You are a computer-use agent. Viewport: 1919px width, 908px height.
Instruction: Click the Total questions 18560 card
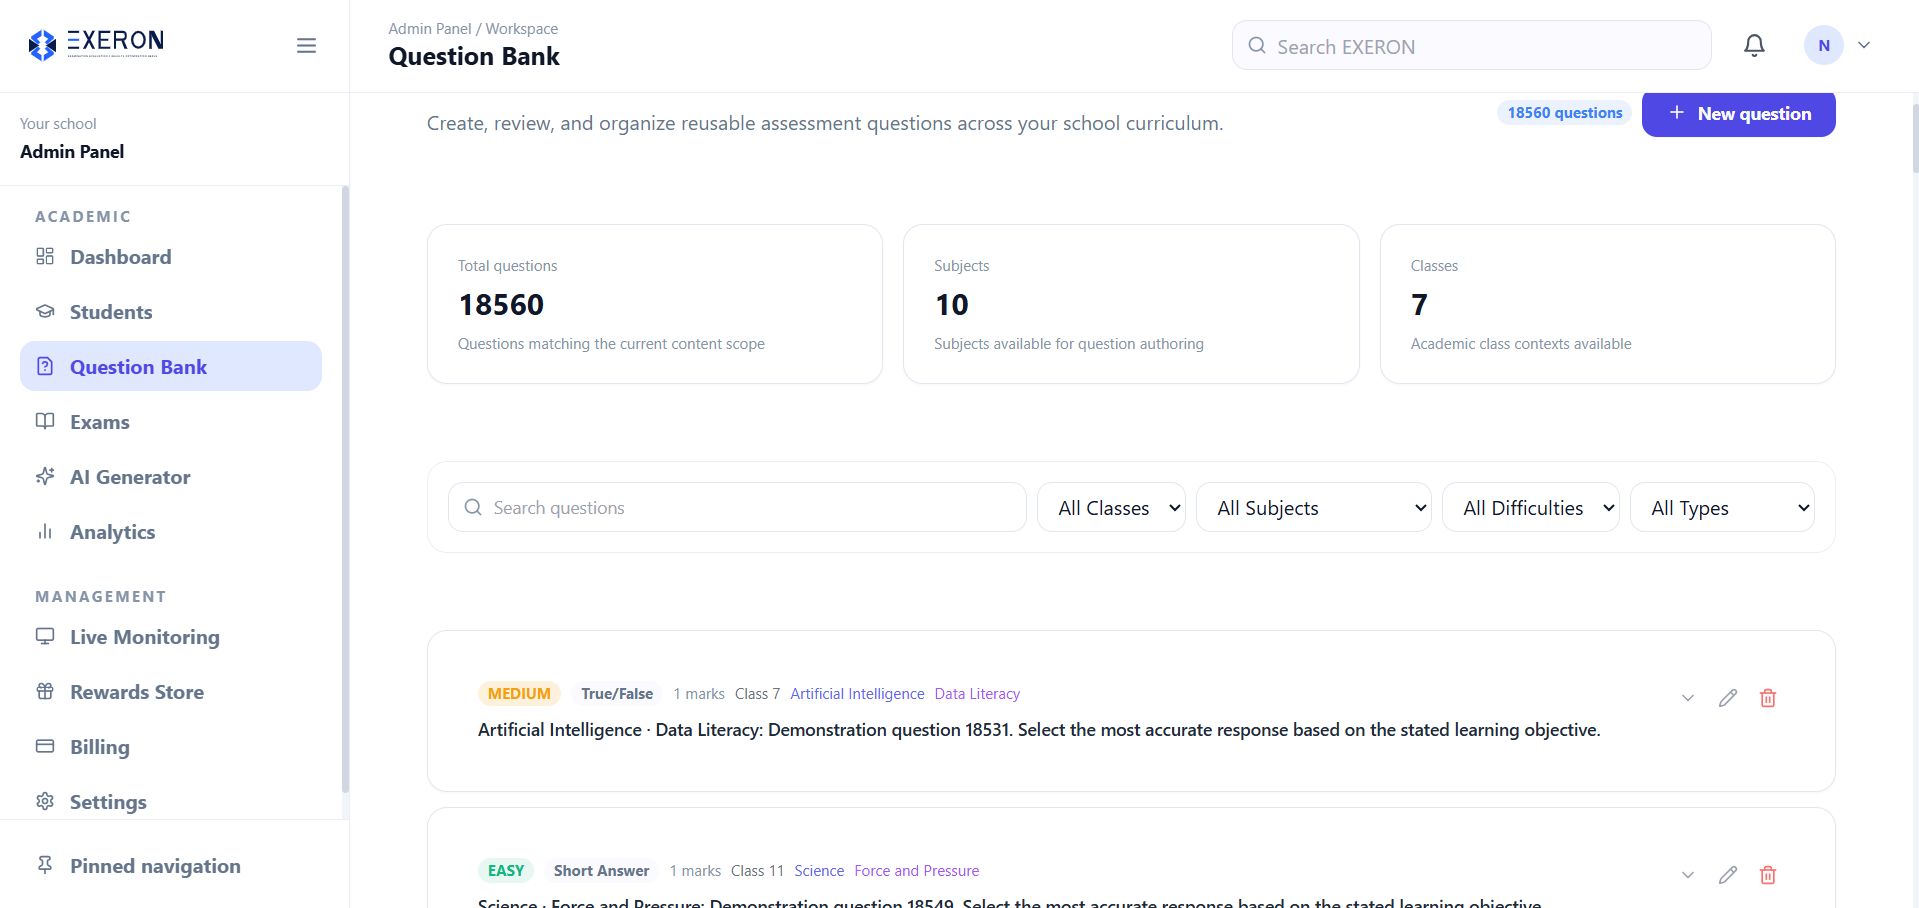pyautogui.click(x=655, y=304)
